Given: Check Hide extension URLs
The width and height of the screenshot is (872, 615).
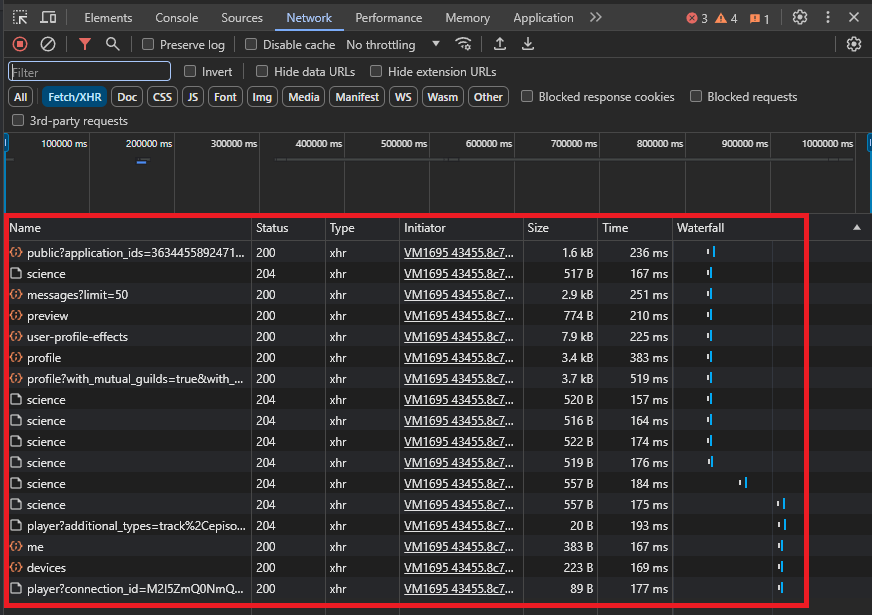Looking at the screenshot, I should [x=376, y=71].
